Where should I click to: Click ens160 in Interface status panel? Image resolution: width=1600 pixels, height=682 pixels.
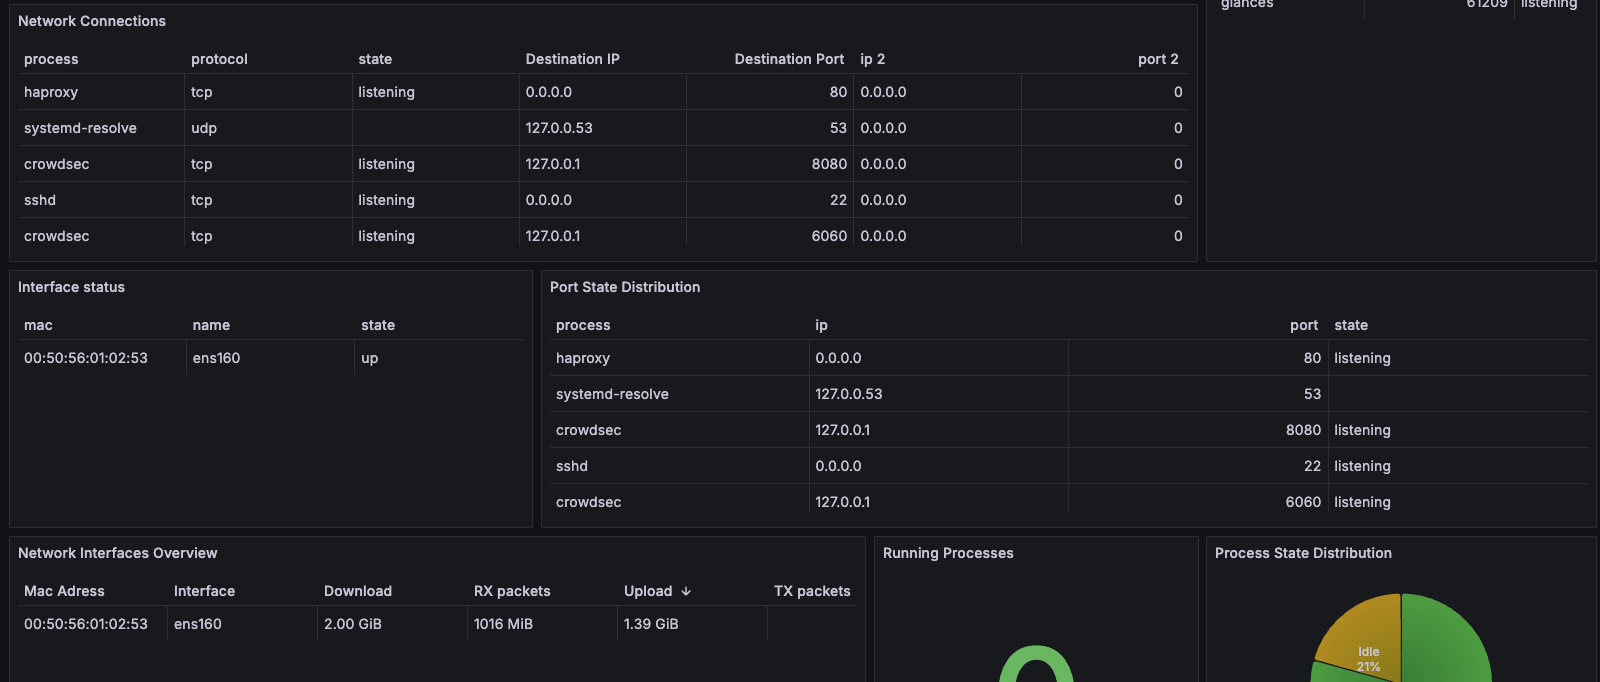coord(216,358)
